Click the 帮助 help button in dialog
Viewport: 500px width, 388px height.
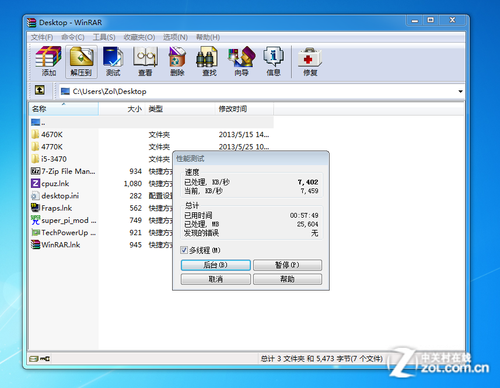(x=287, y=279)
